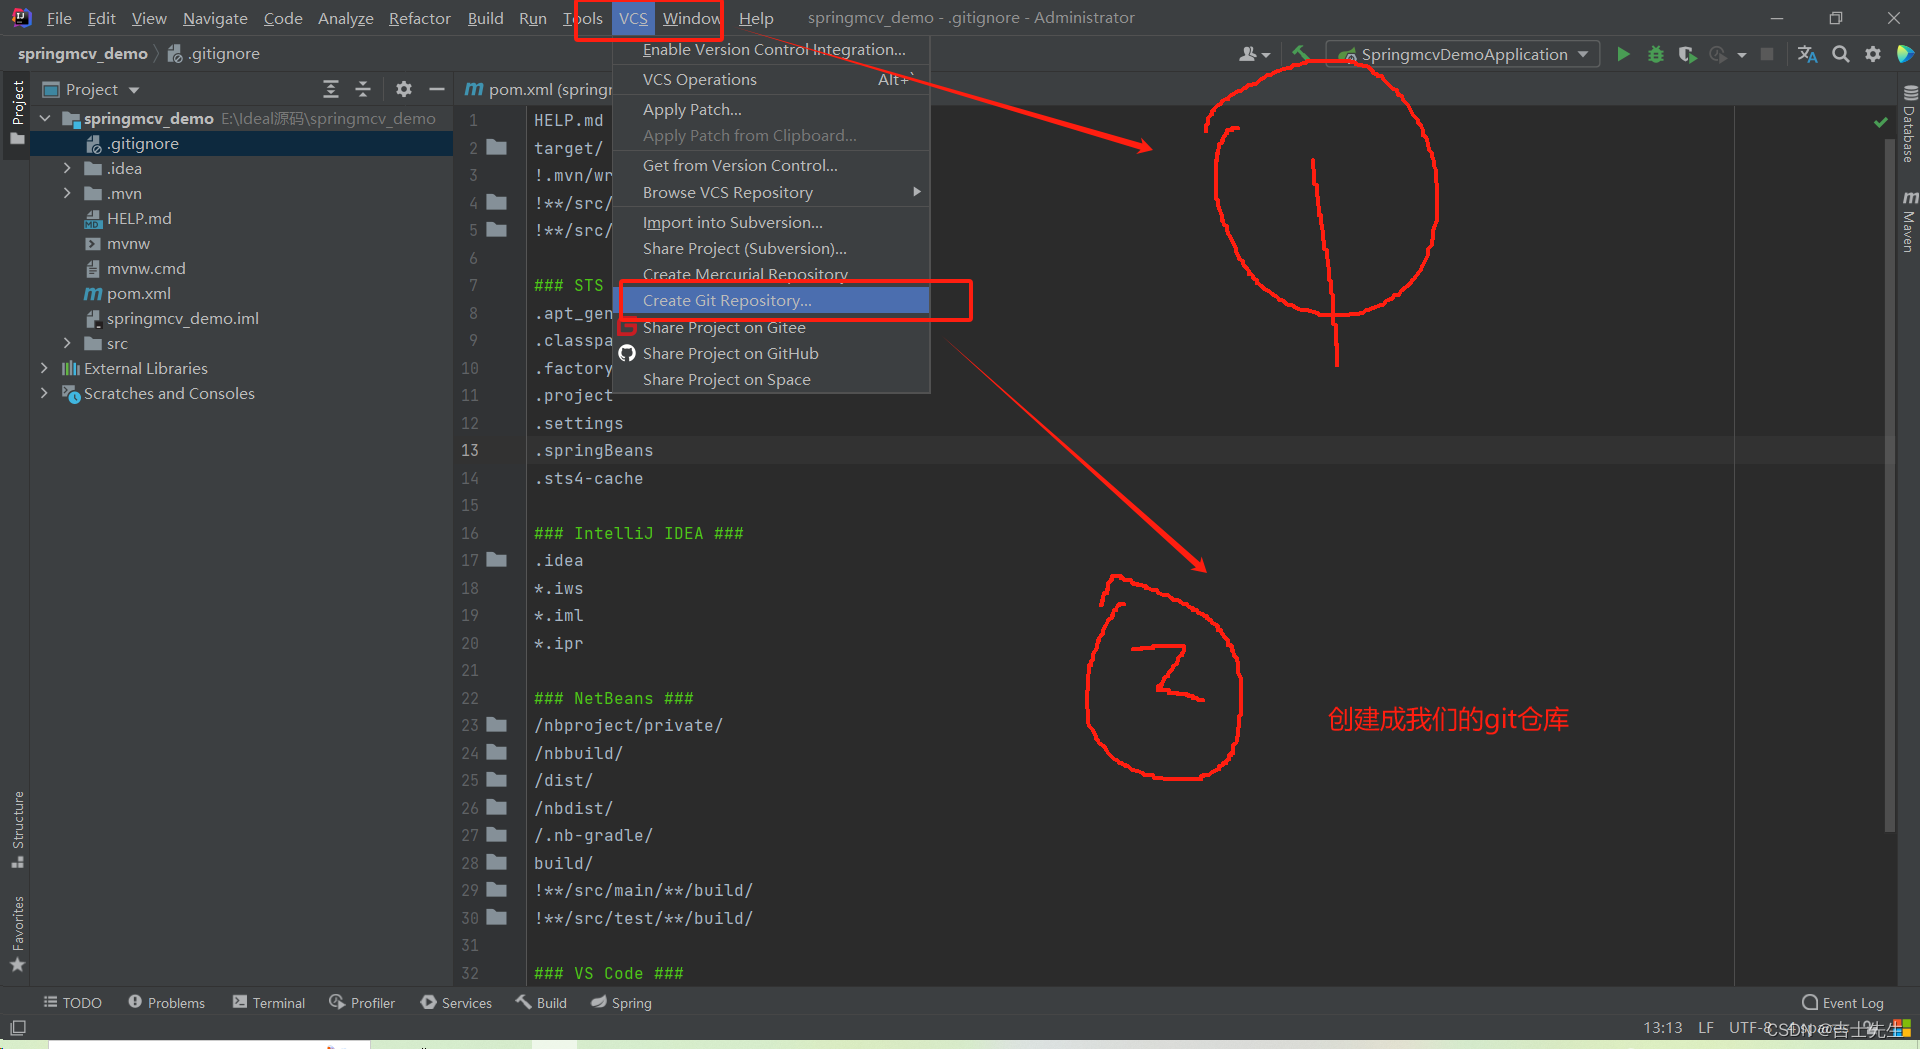
Task: Click the GitHub icon in the VCS menu
Action: click(x=627, y=353)
